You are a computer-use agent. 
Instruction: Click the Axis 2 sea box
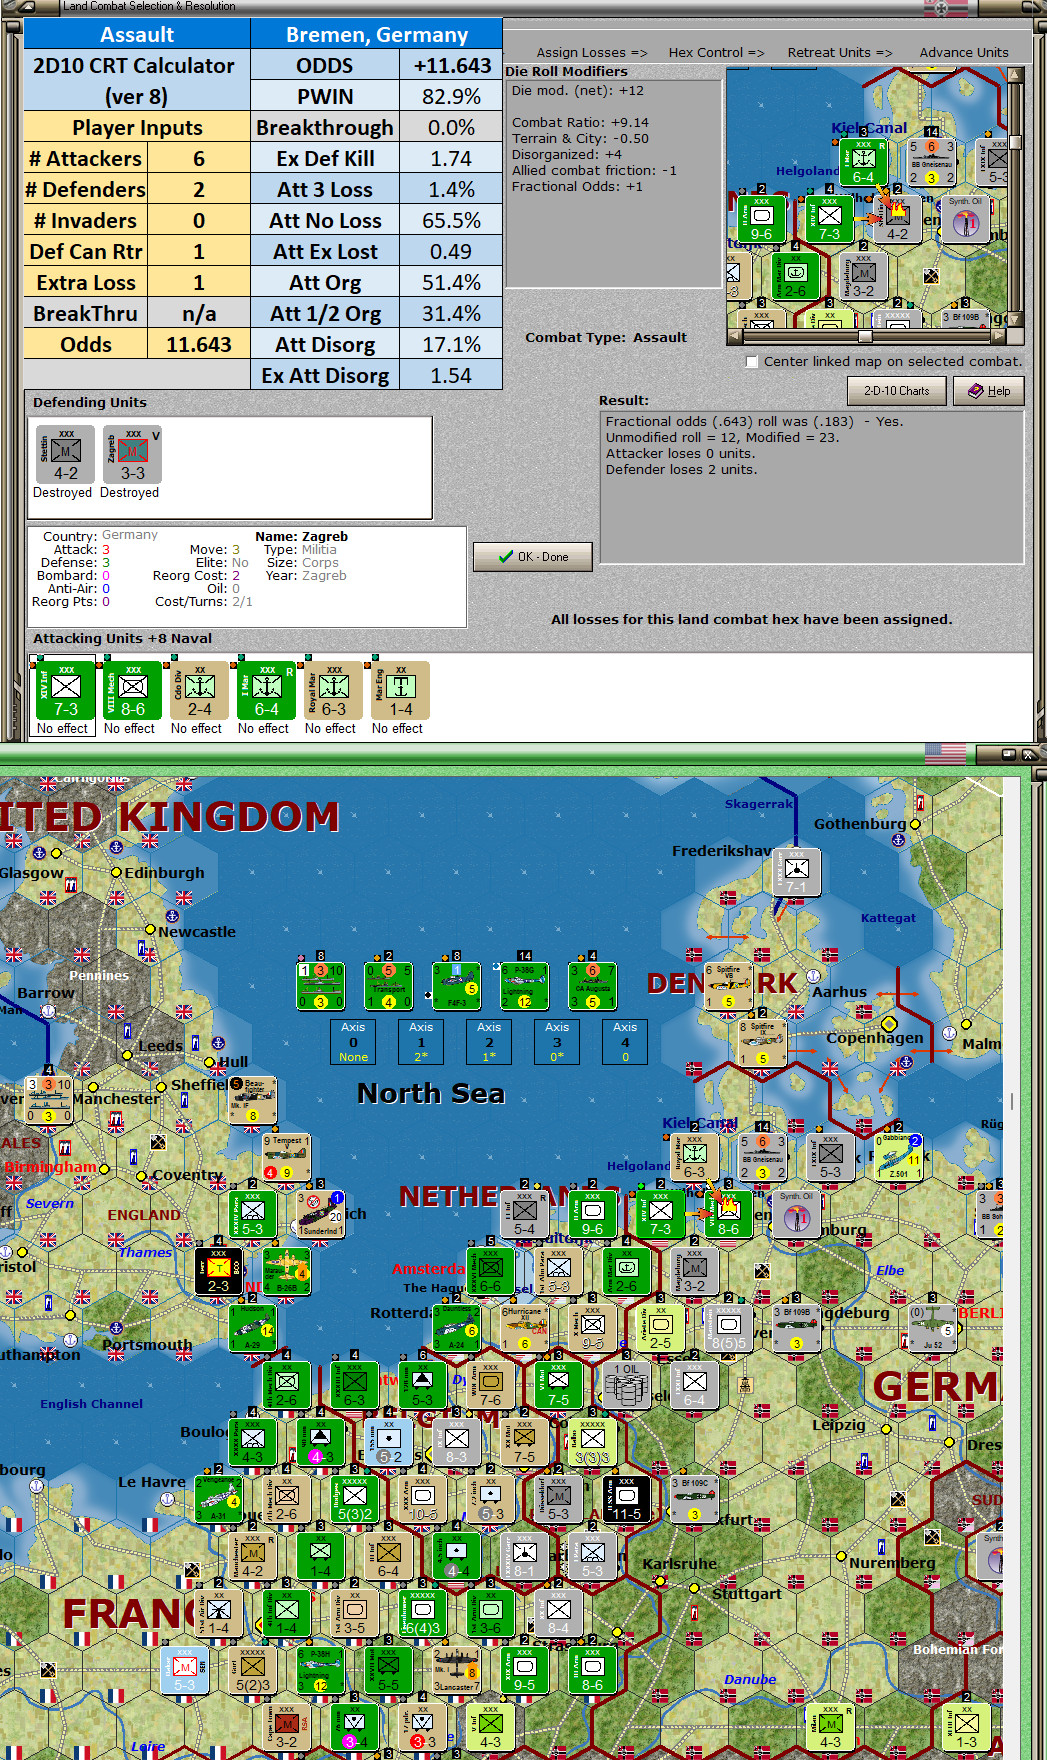[x=489, y=1042]
